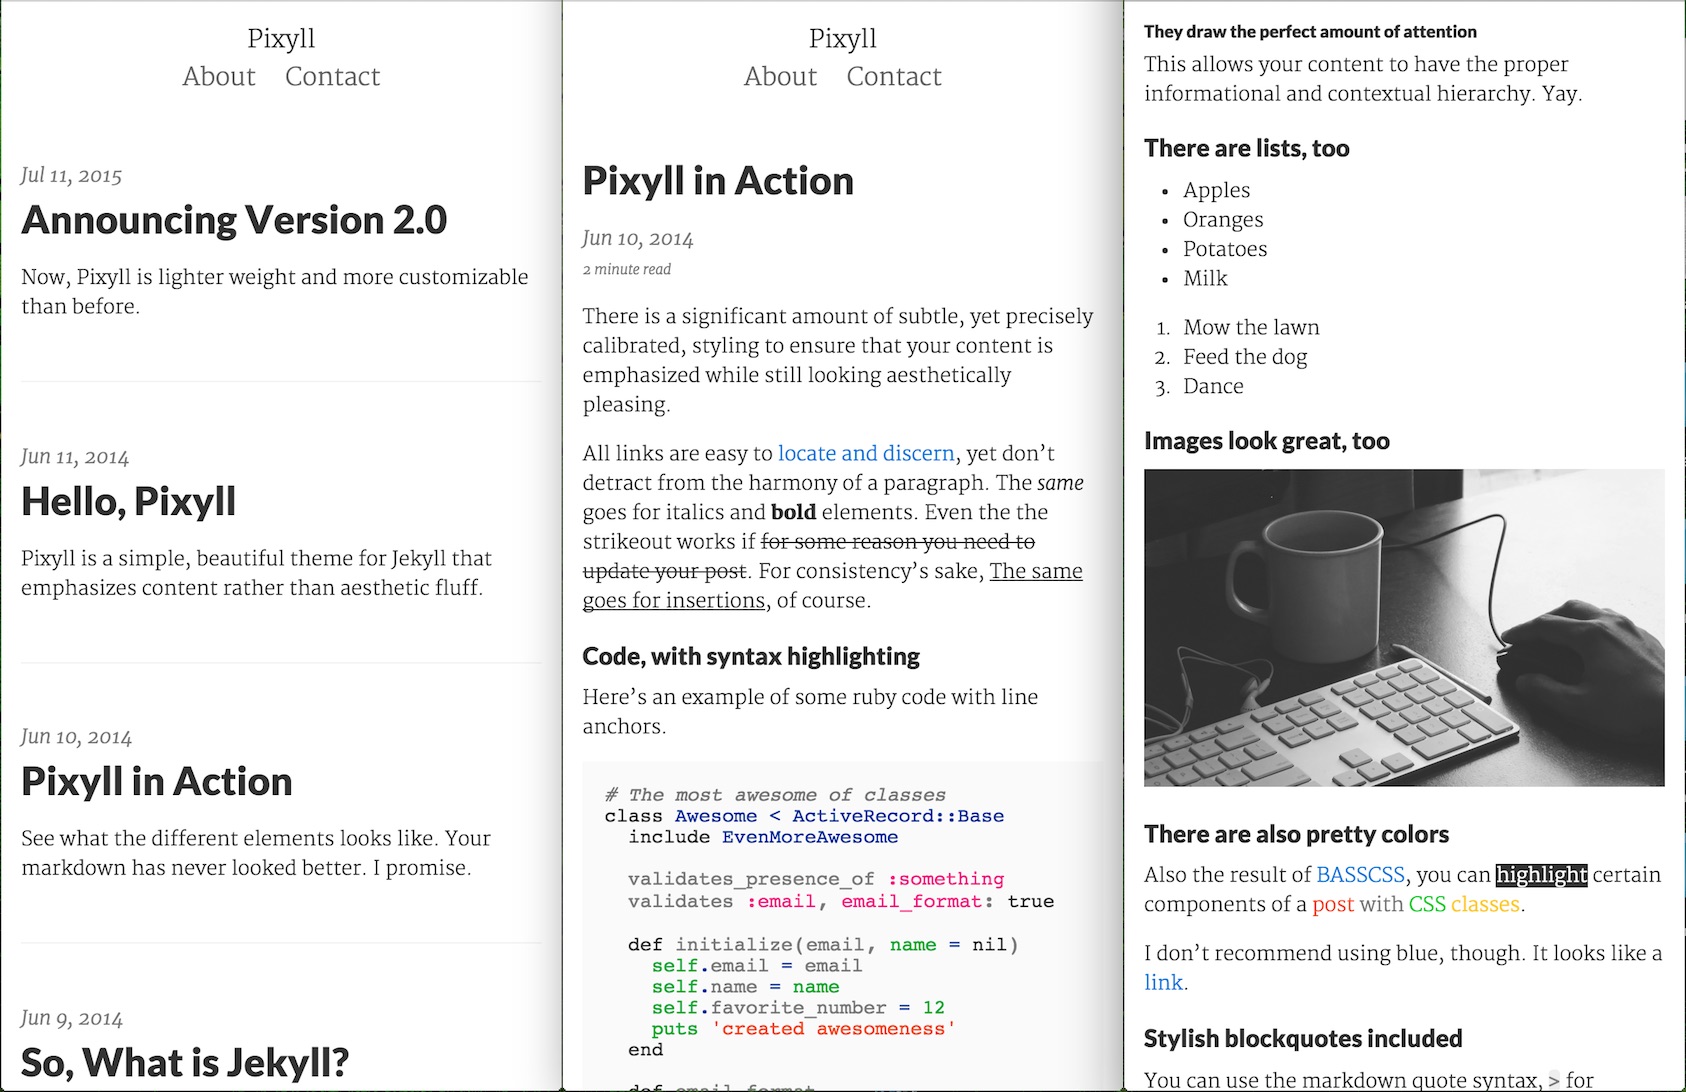This screenshot has height=1092, width=1686.
Task: Click the 'Jun 11, 2014' date
Action: point(75,457)
